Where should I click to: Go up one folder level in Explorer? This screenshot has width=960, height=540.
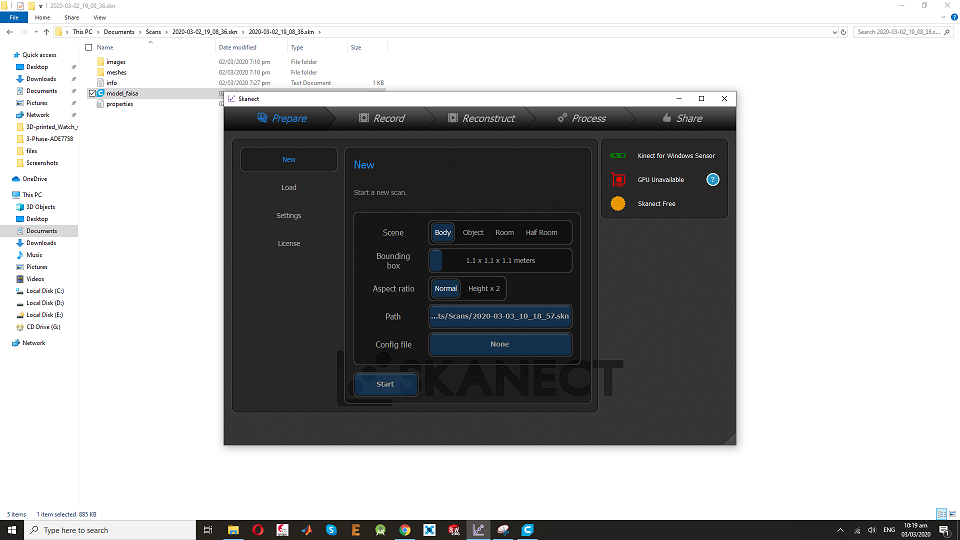coord(47,32)
